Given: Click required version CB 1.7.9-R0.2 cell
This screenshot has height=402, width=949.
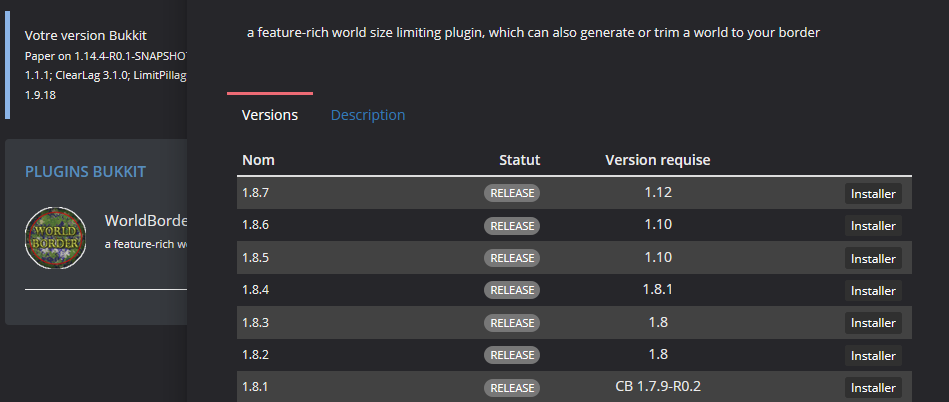Looking at the screenshot, I should (658, 386).
